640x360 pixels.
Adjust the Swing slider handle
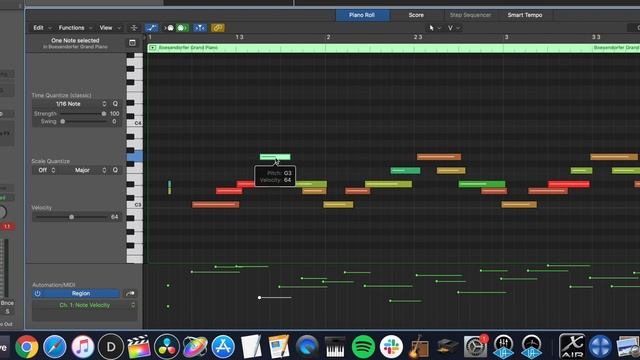pos(62,122)
